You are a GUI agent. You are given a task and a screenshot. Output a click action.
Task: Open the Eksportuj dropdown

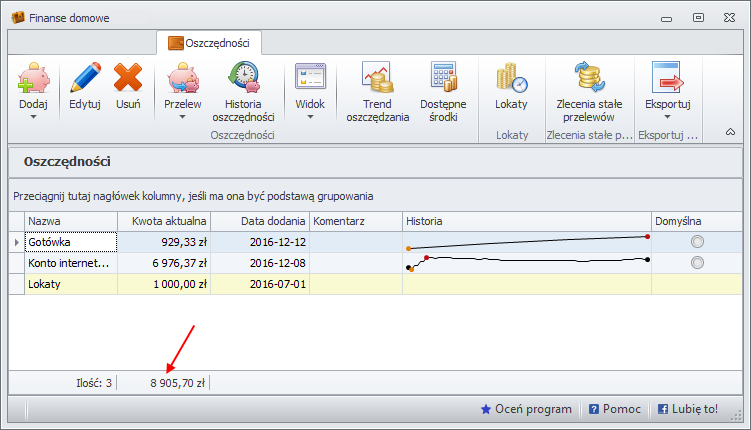(x=667, y=117)
